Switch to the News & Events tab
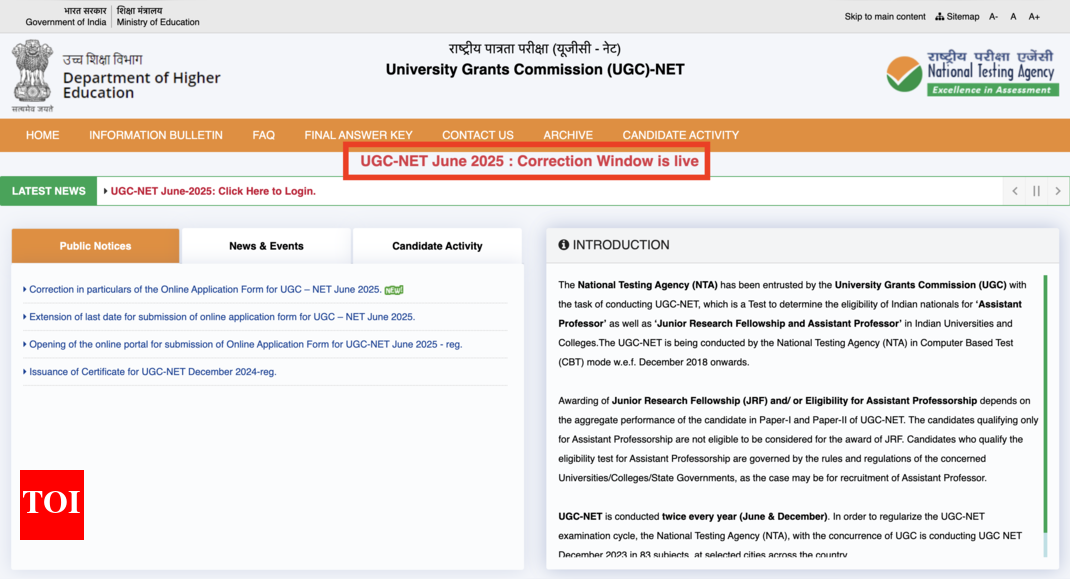Viewport: 1070px width, 579px height. point(265,245)
